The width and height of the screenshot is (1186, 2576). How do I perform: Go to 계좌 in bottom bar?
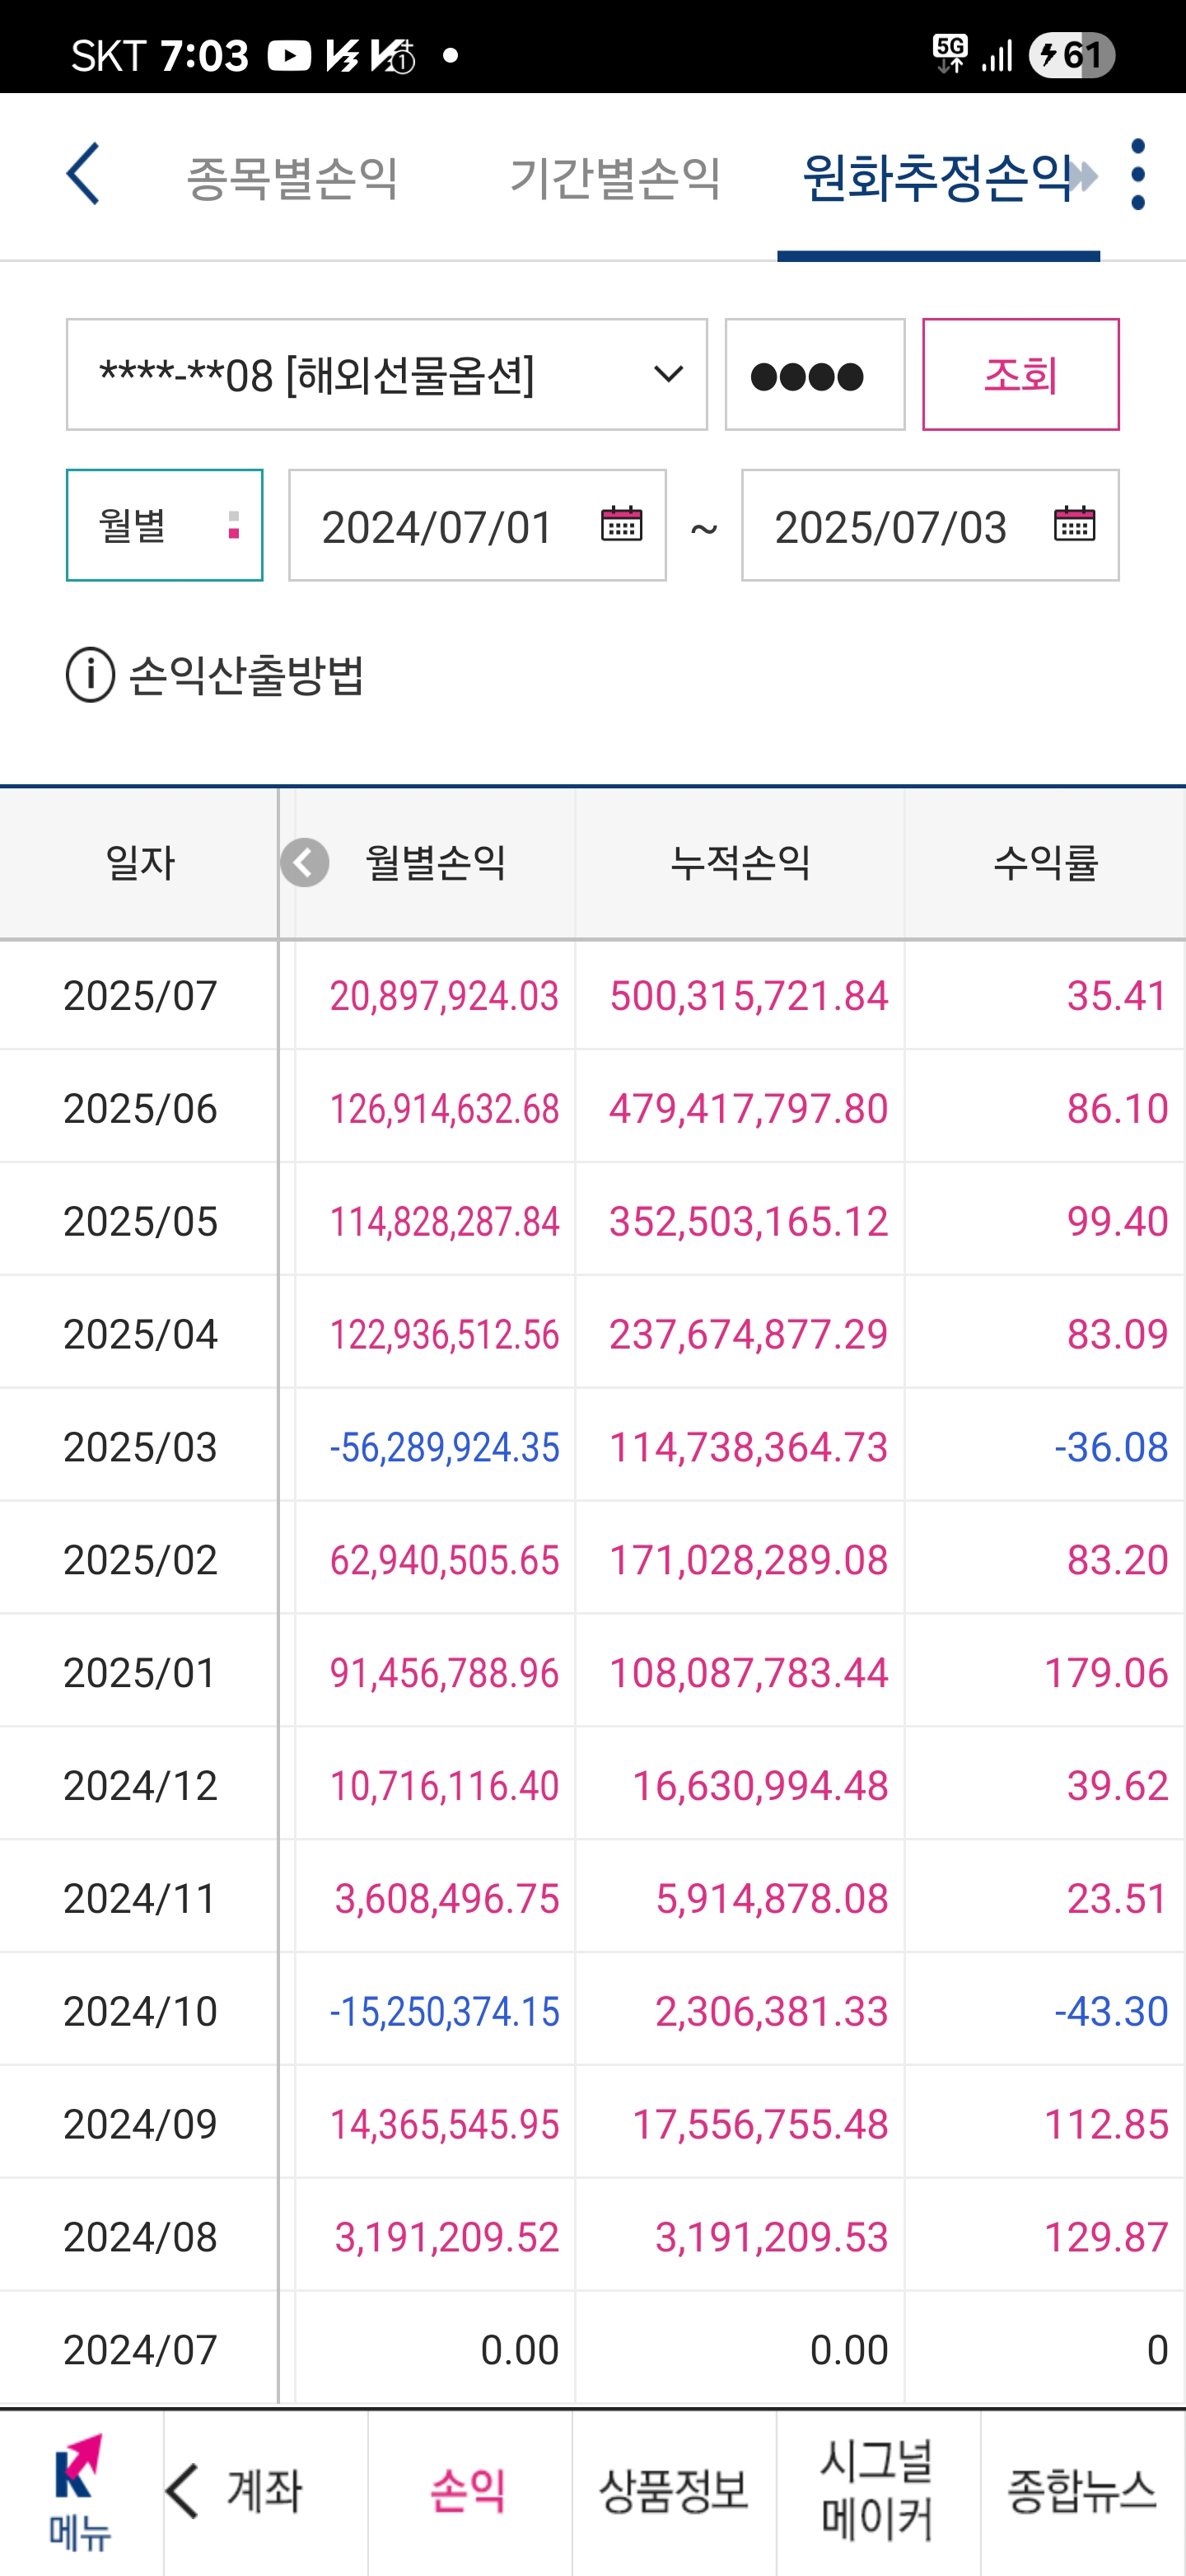click(x=265, y=2491)
